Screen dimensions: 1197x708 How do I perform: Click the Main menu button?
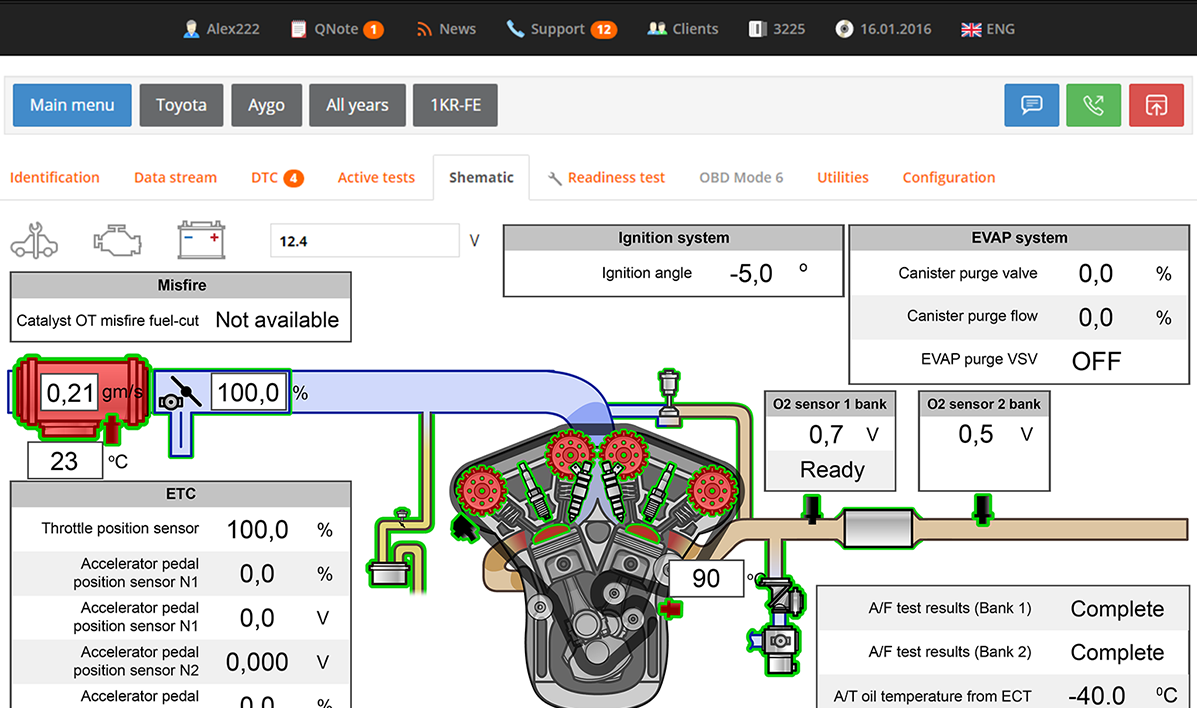[72, 105]
